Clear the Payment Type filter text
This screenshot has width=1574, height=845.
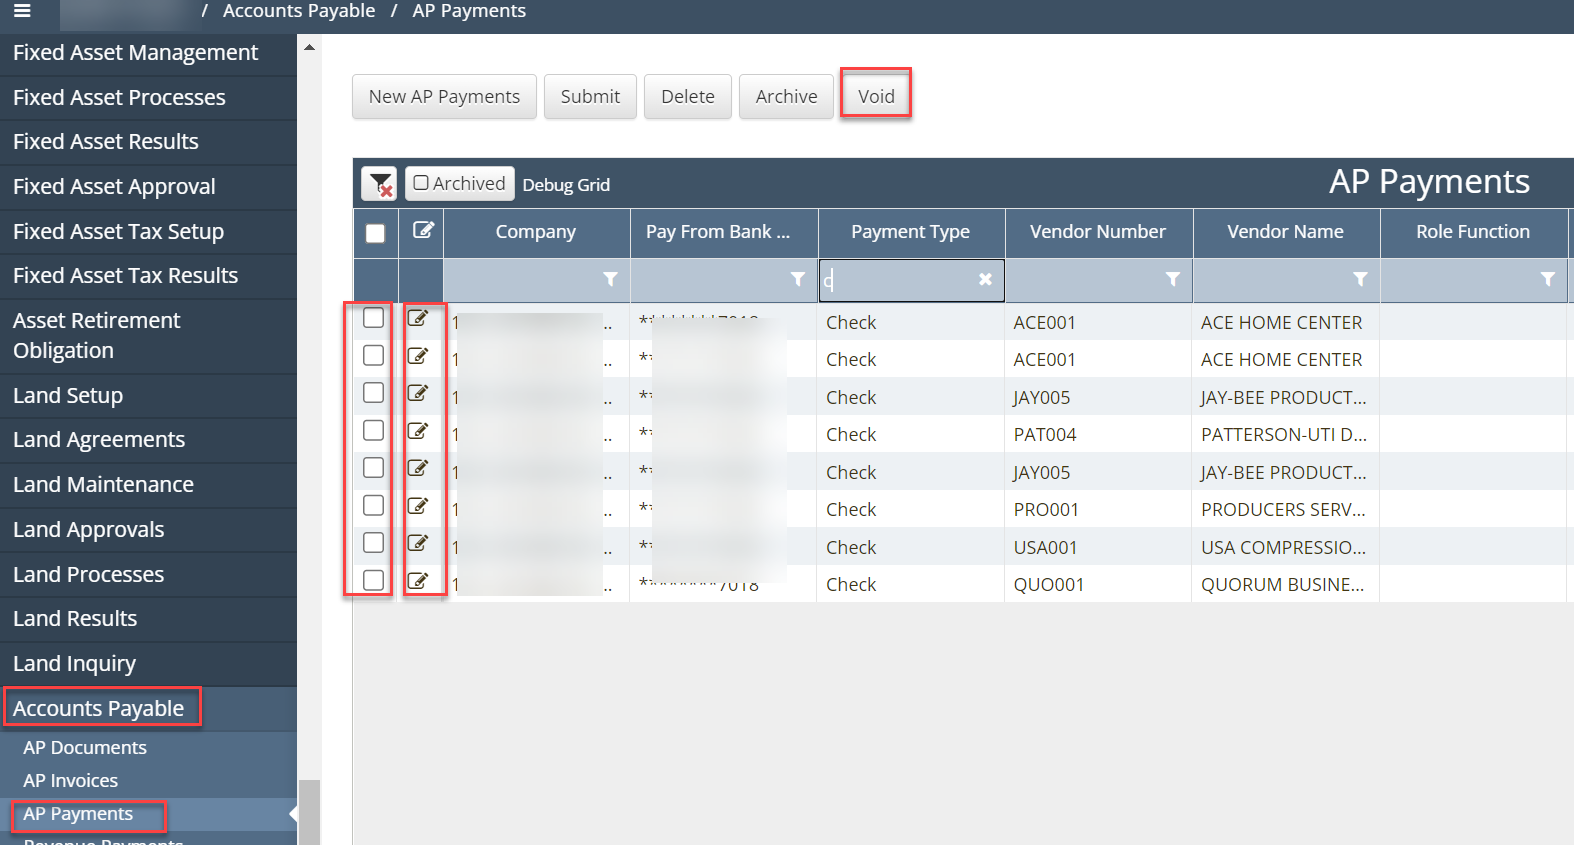985,280
